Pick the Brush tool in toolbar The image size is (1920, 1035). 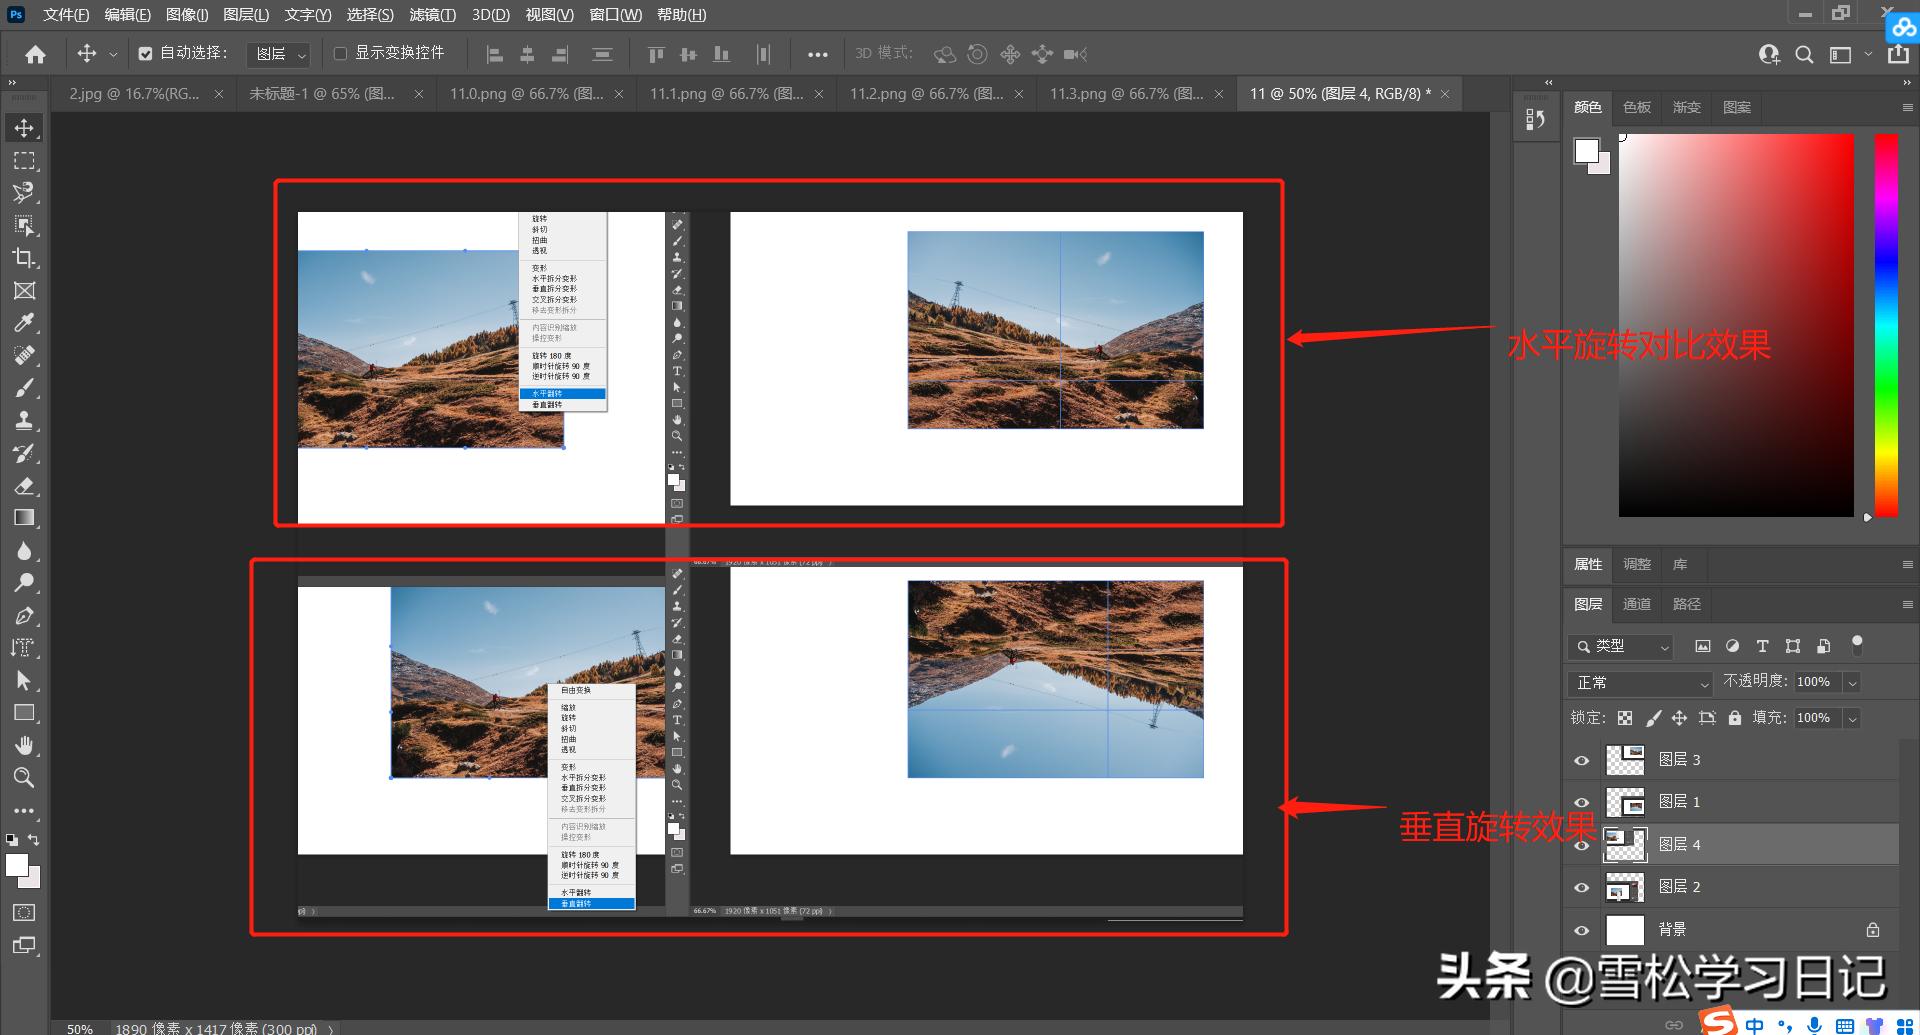point(24,388)
